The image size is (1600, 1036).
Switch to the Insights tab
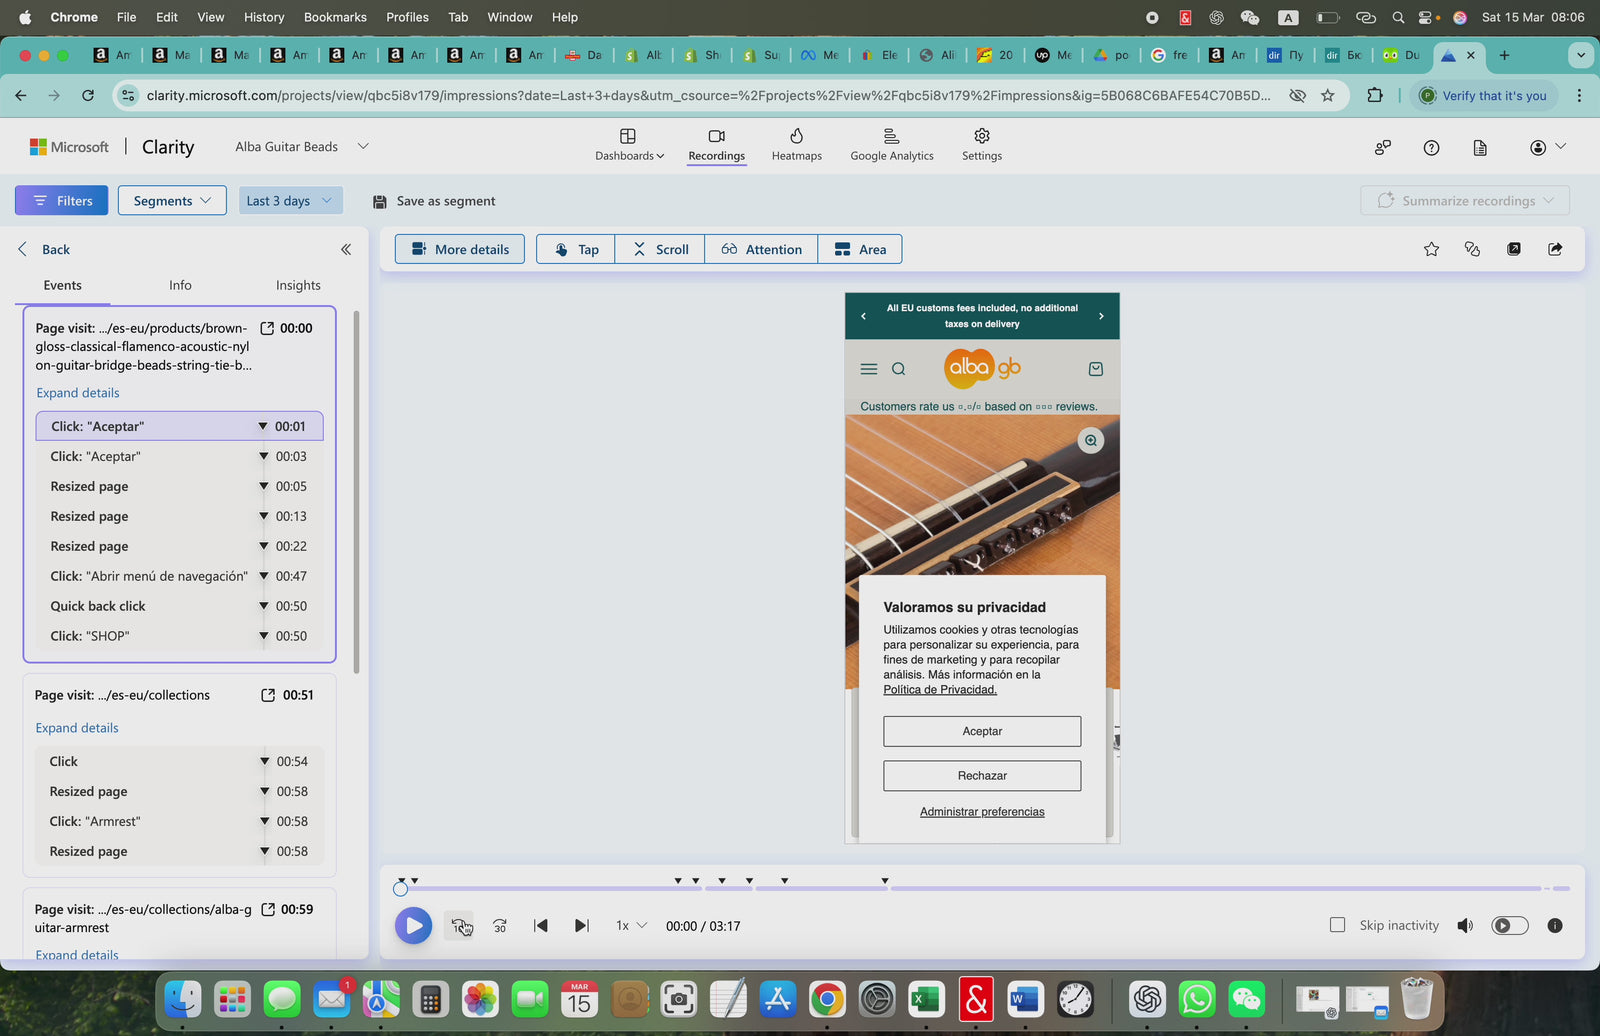pyautogui.click(x=298, y=285)
